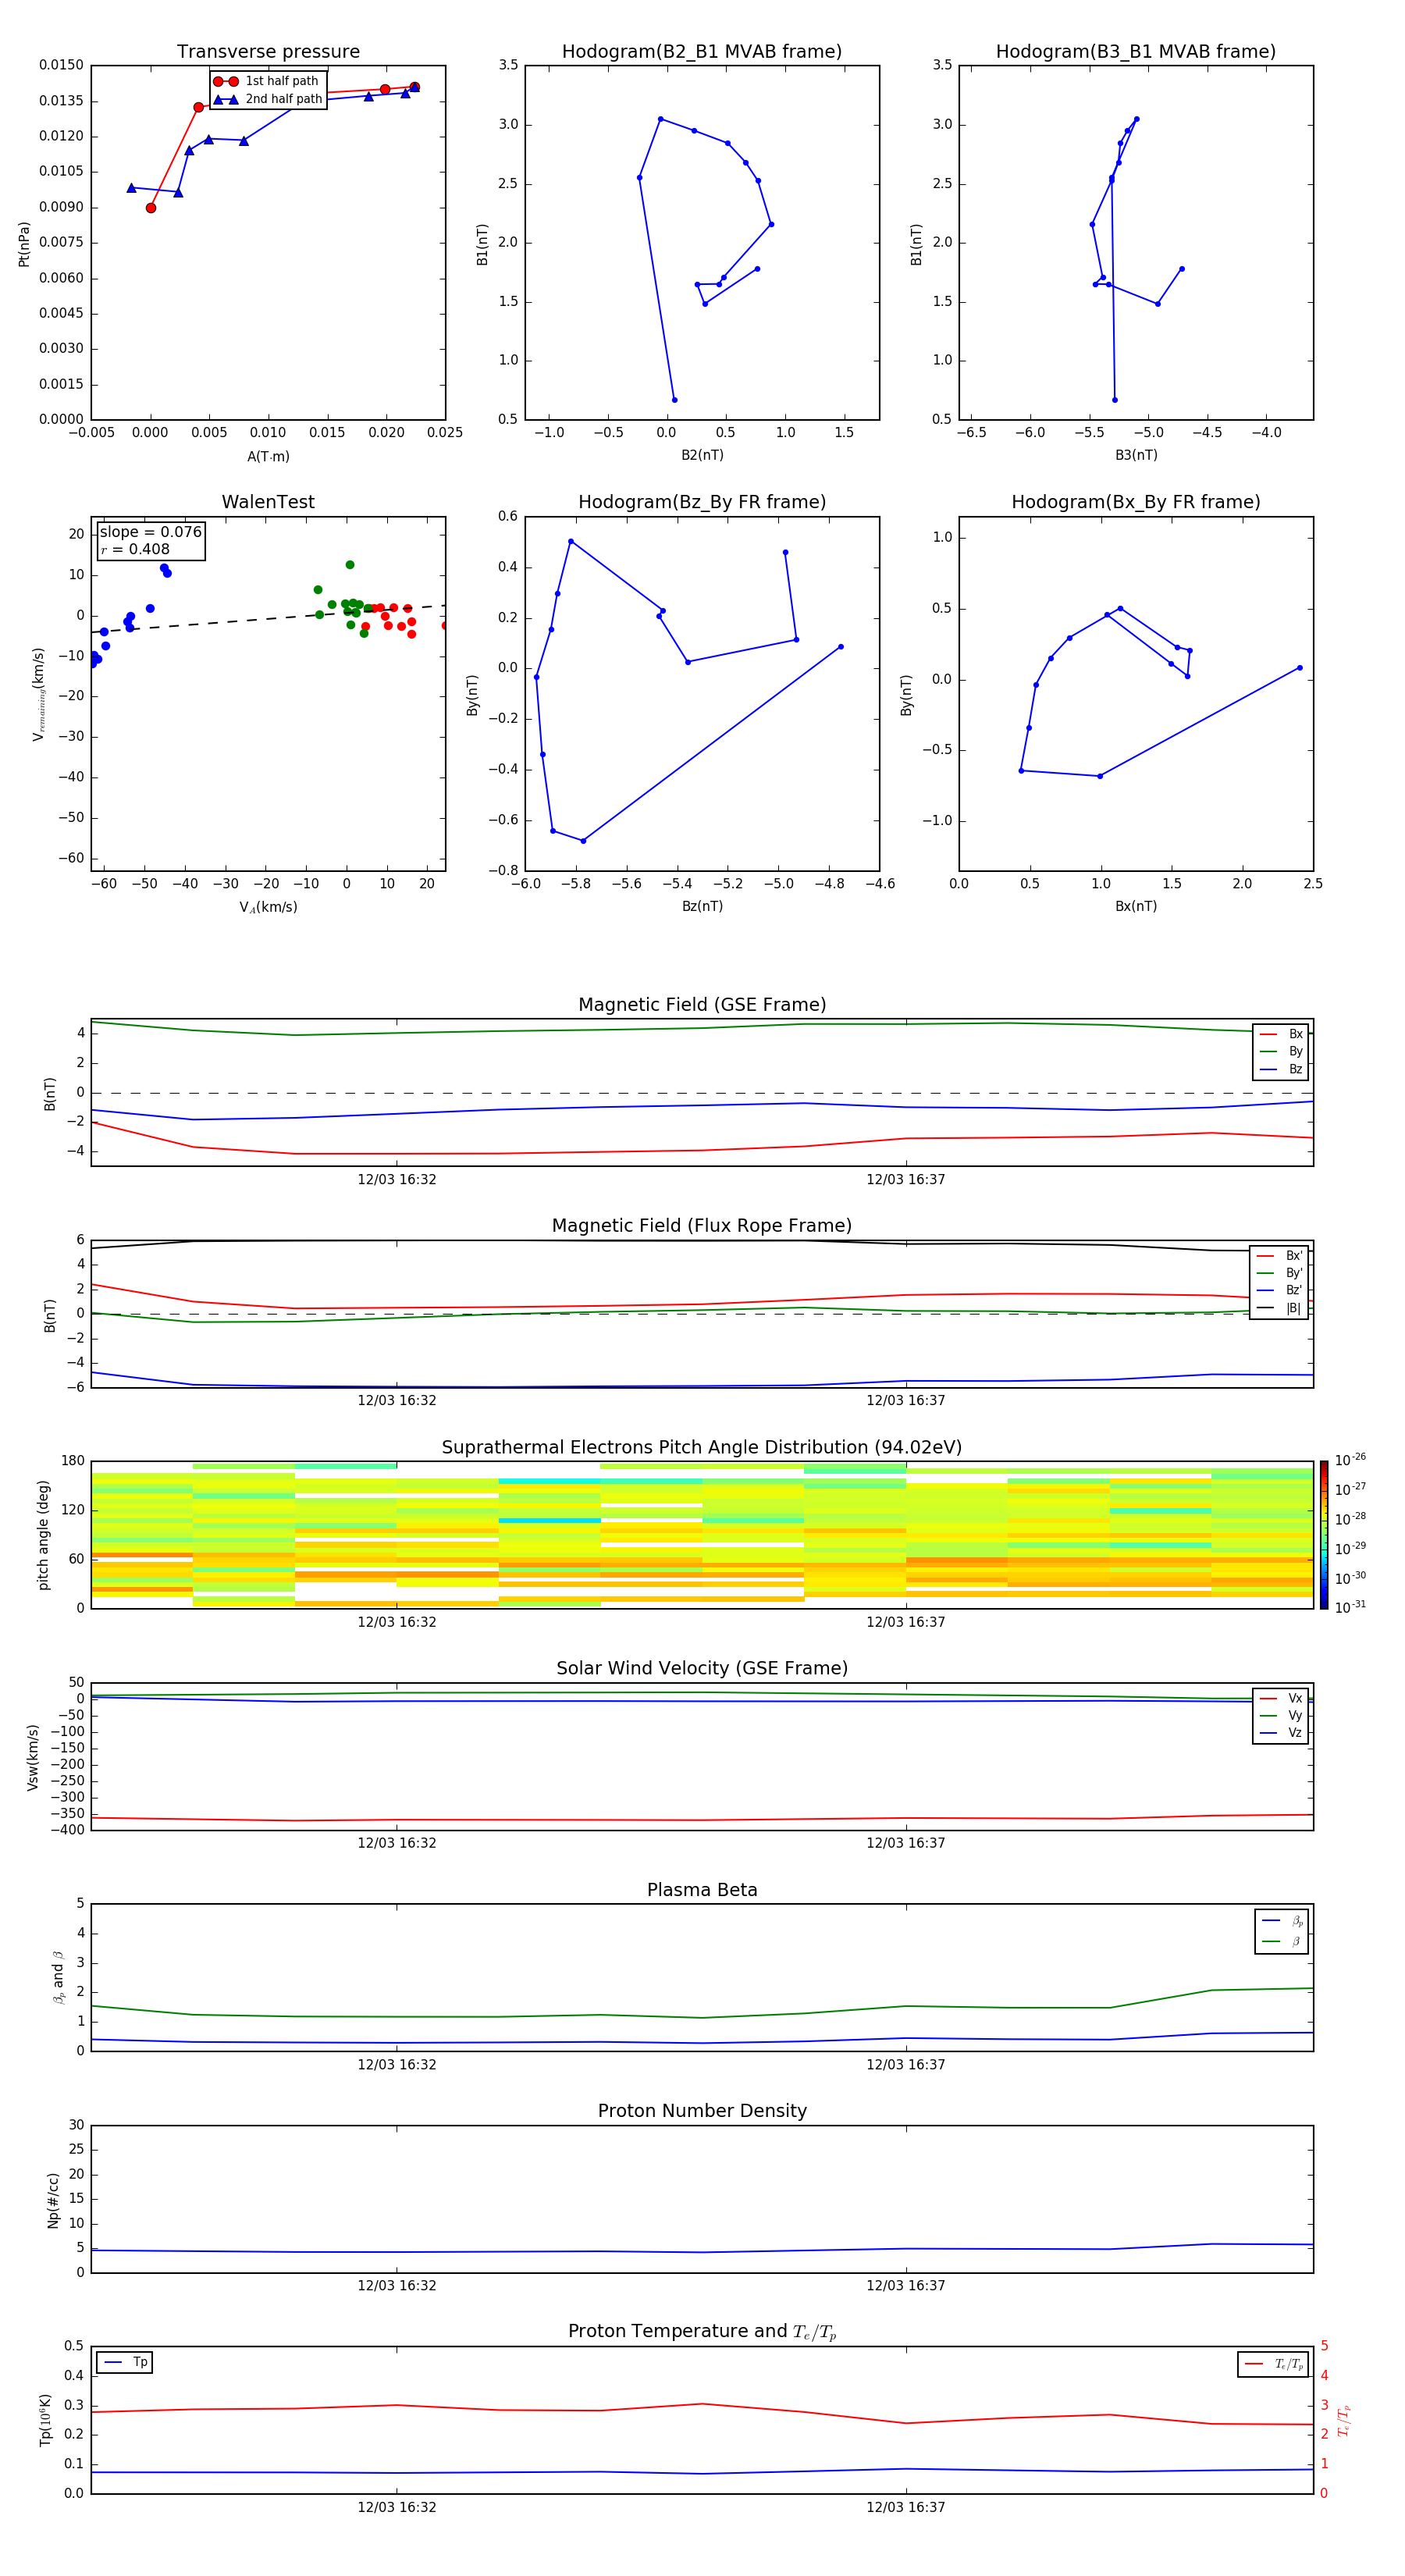This screenshot has width=1405, height=2576.
Task: Click '12/03 16:37' tick under GSE Magnetic Field plot
Action: pyautogui.click(x=906, y=1179)
